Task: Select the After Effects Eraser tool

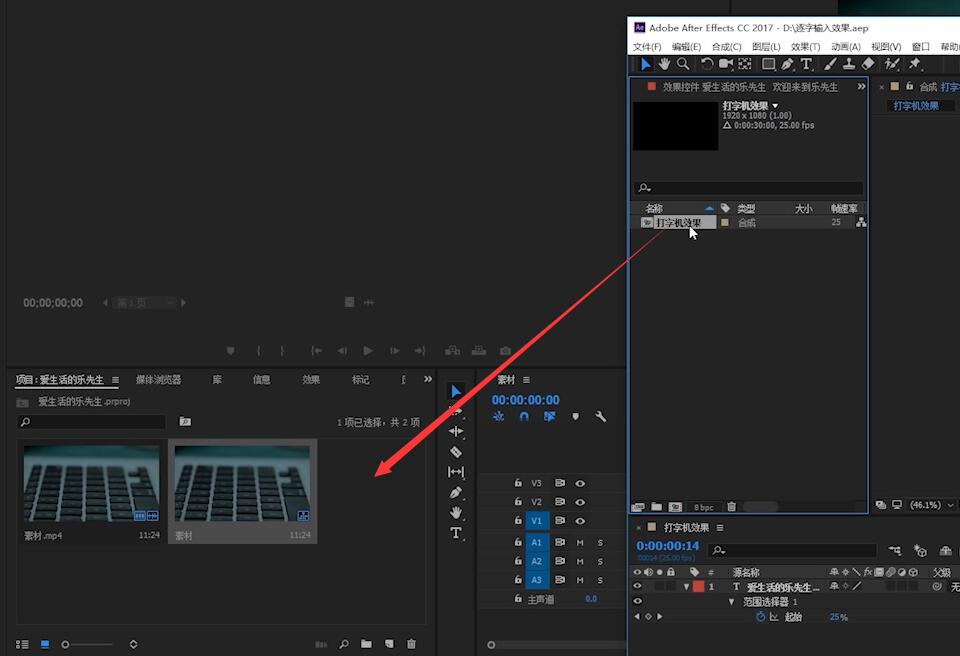Action: click(868, 64)
